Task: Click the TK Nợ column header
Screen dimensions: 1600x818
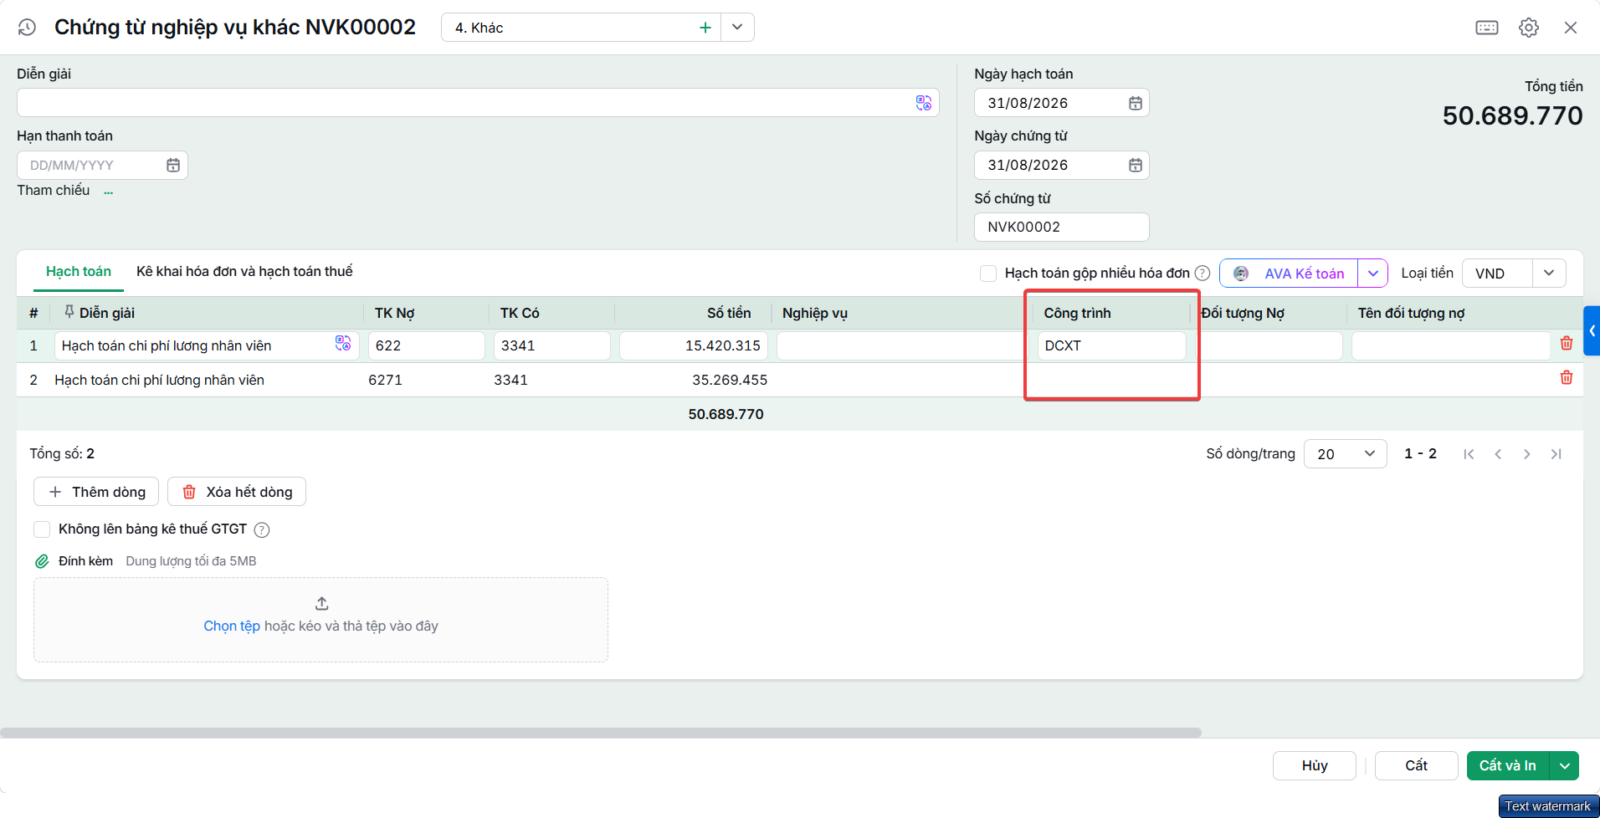Action: [394, 313]
